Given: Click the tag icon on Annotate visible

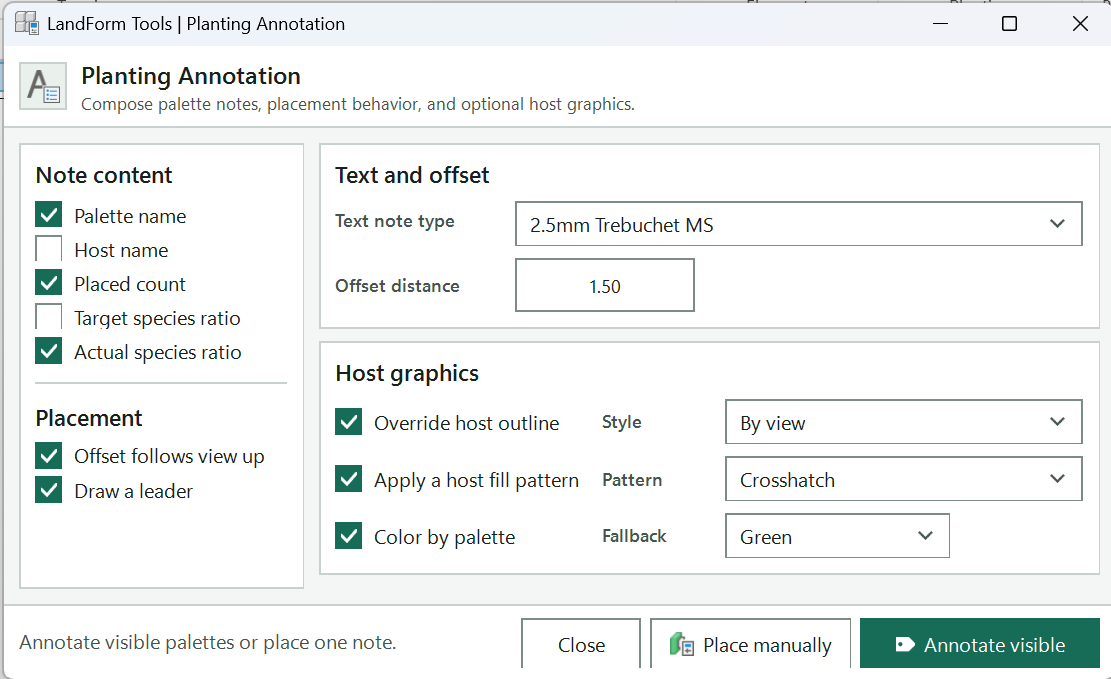Looking at the screenshot, I should (904, 644).
